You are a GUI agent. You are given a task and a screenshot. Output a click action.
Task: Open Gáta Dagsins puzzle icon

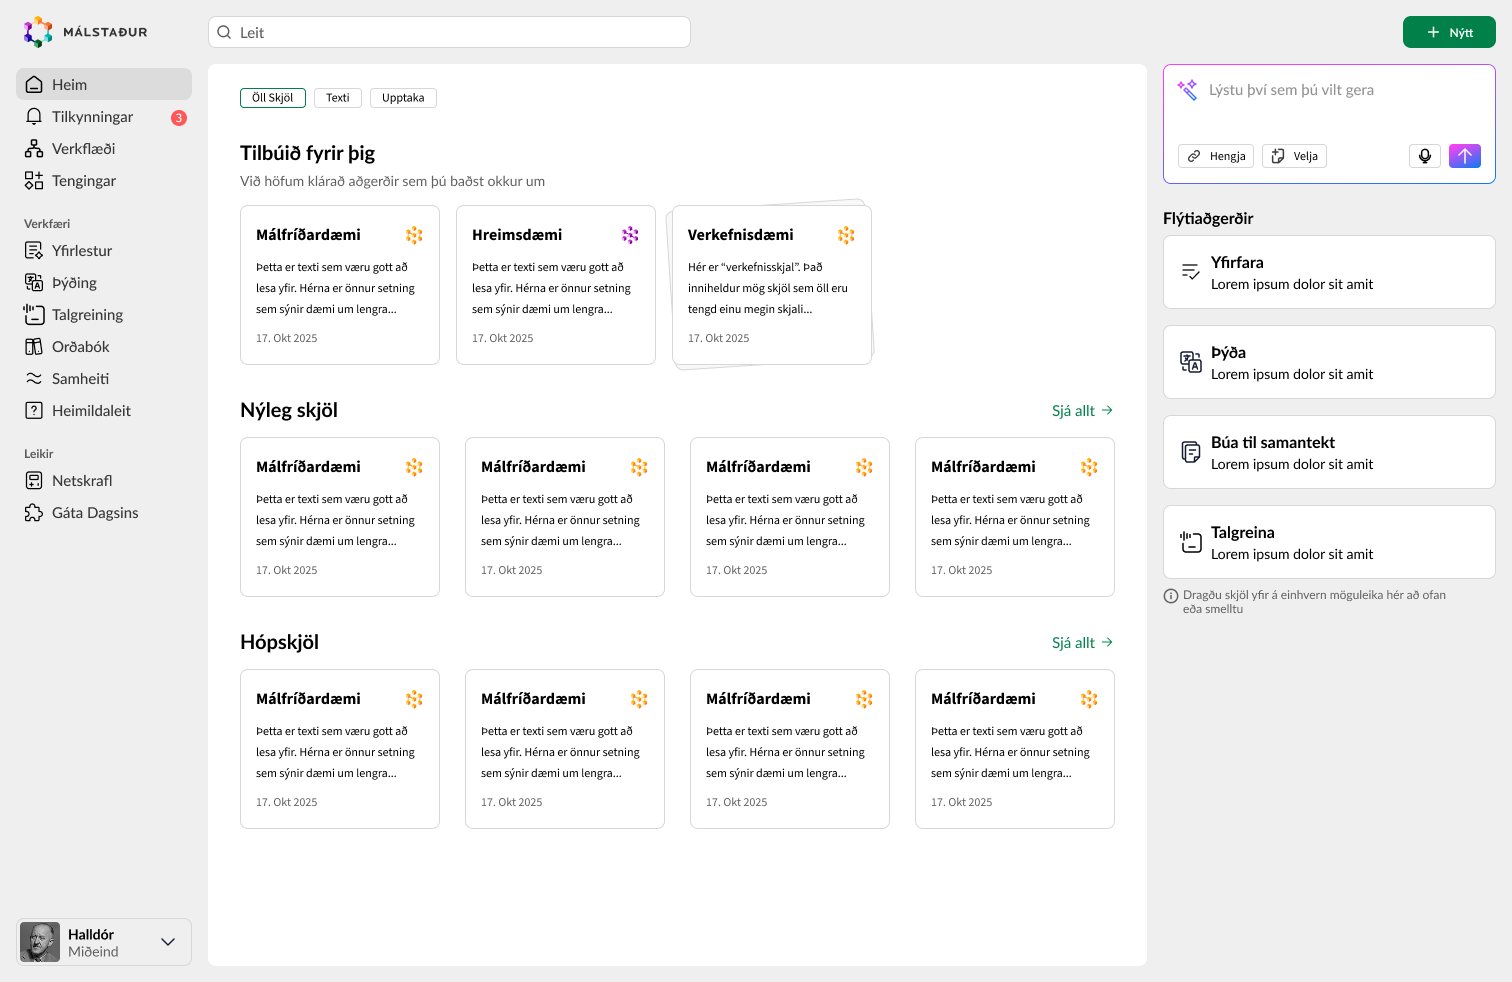coord(34,513)
